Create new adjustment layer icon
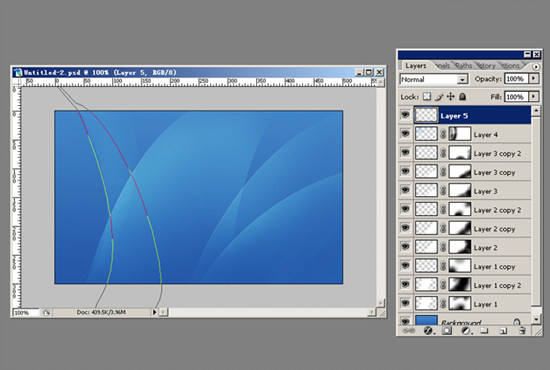The width and height of the screenshot is (550, 370). (465, 330)
